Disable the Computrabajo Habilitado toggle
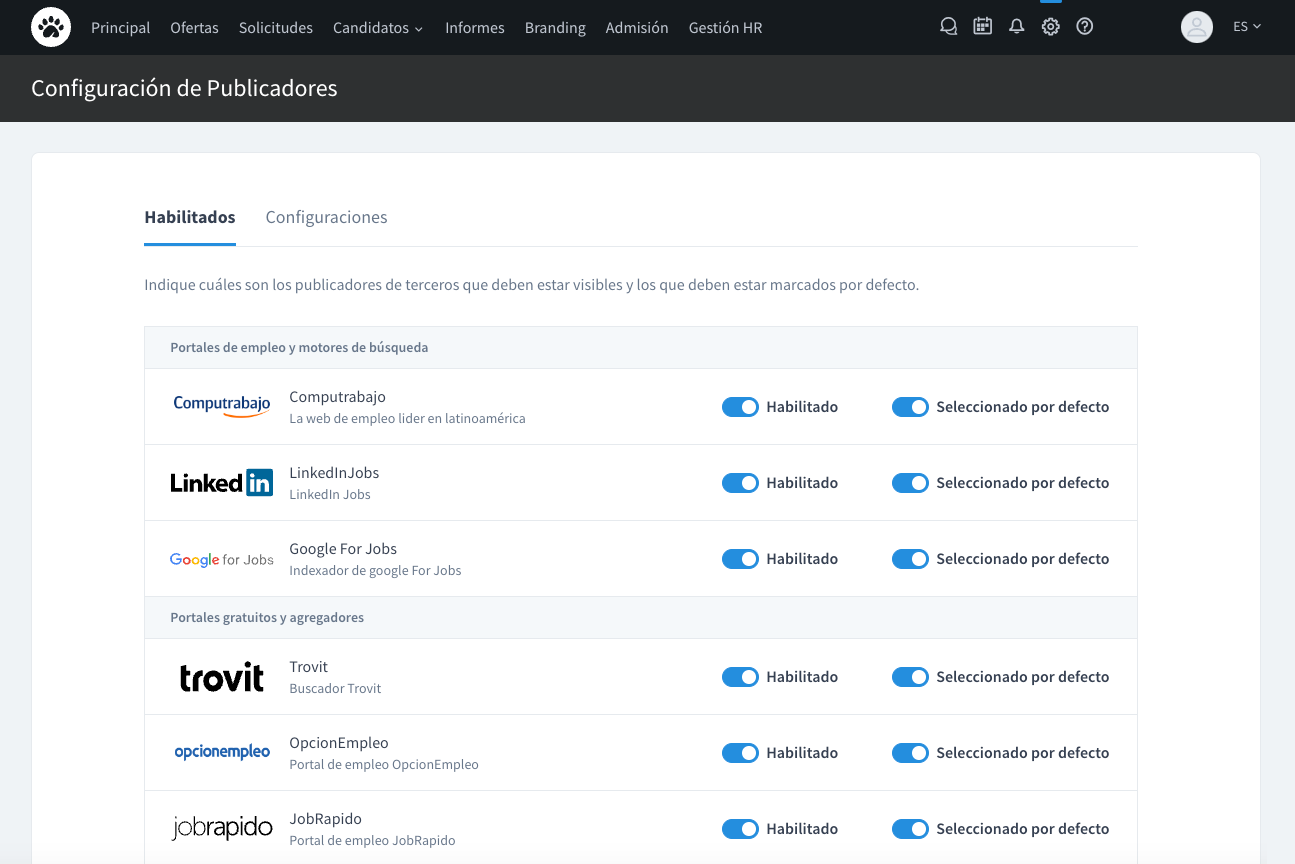The height and width of the screenshot is (864, 1295). click(x=740, y=407)
